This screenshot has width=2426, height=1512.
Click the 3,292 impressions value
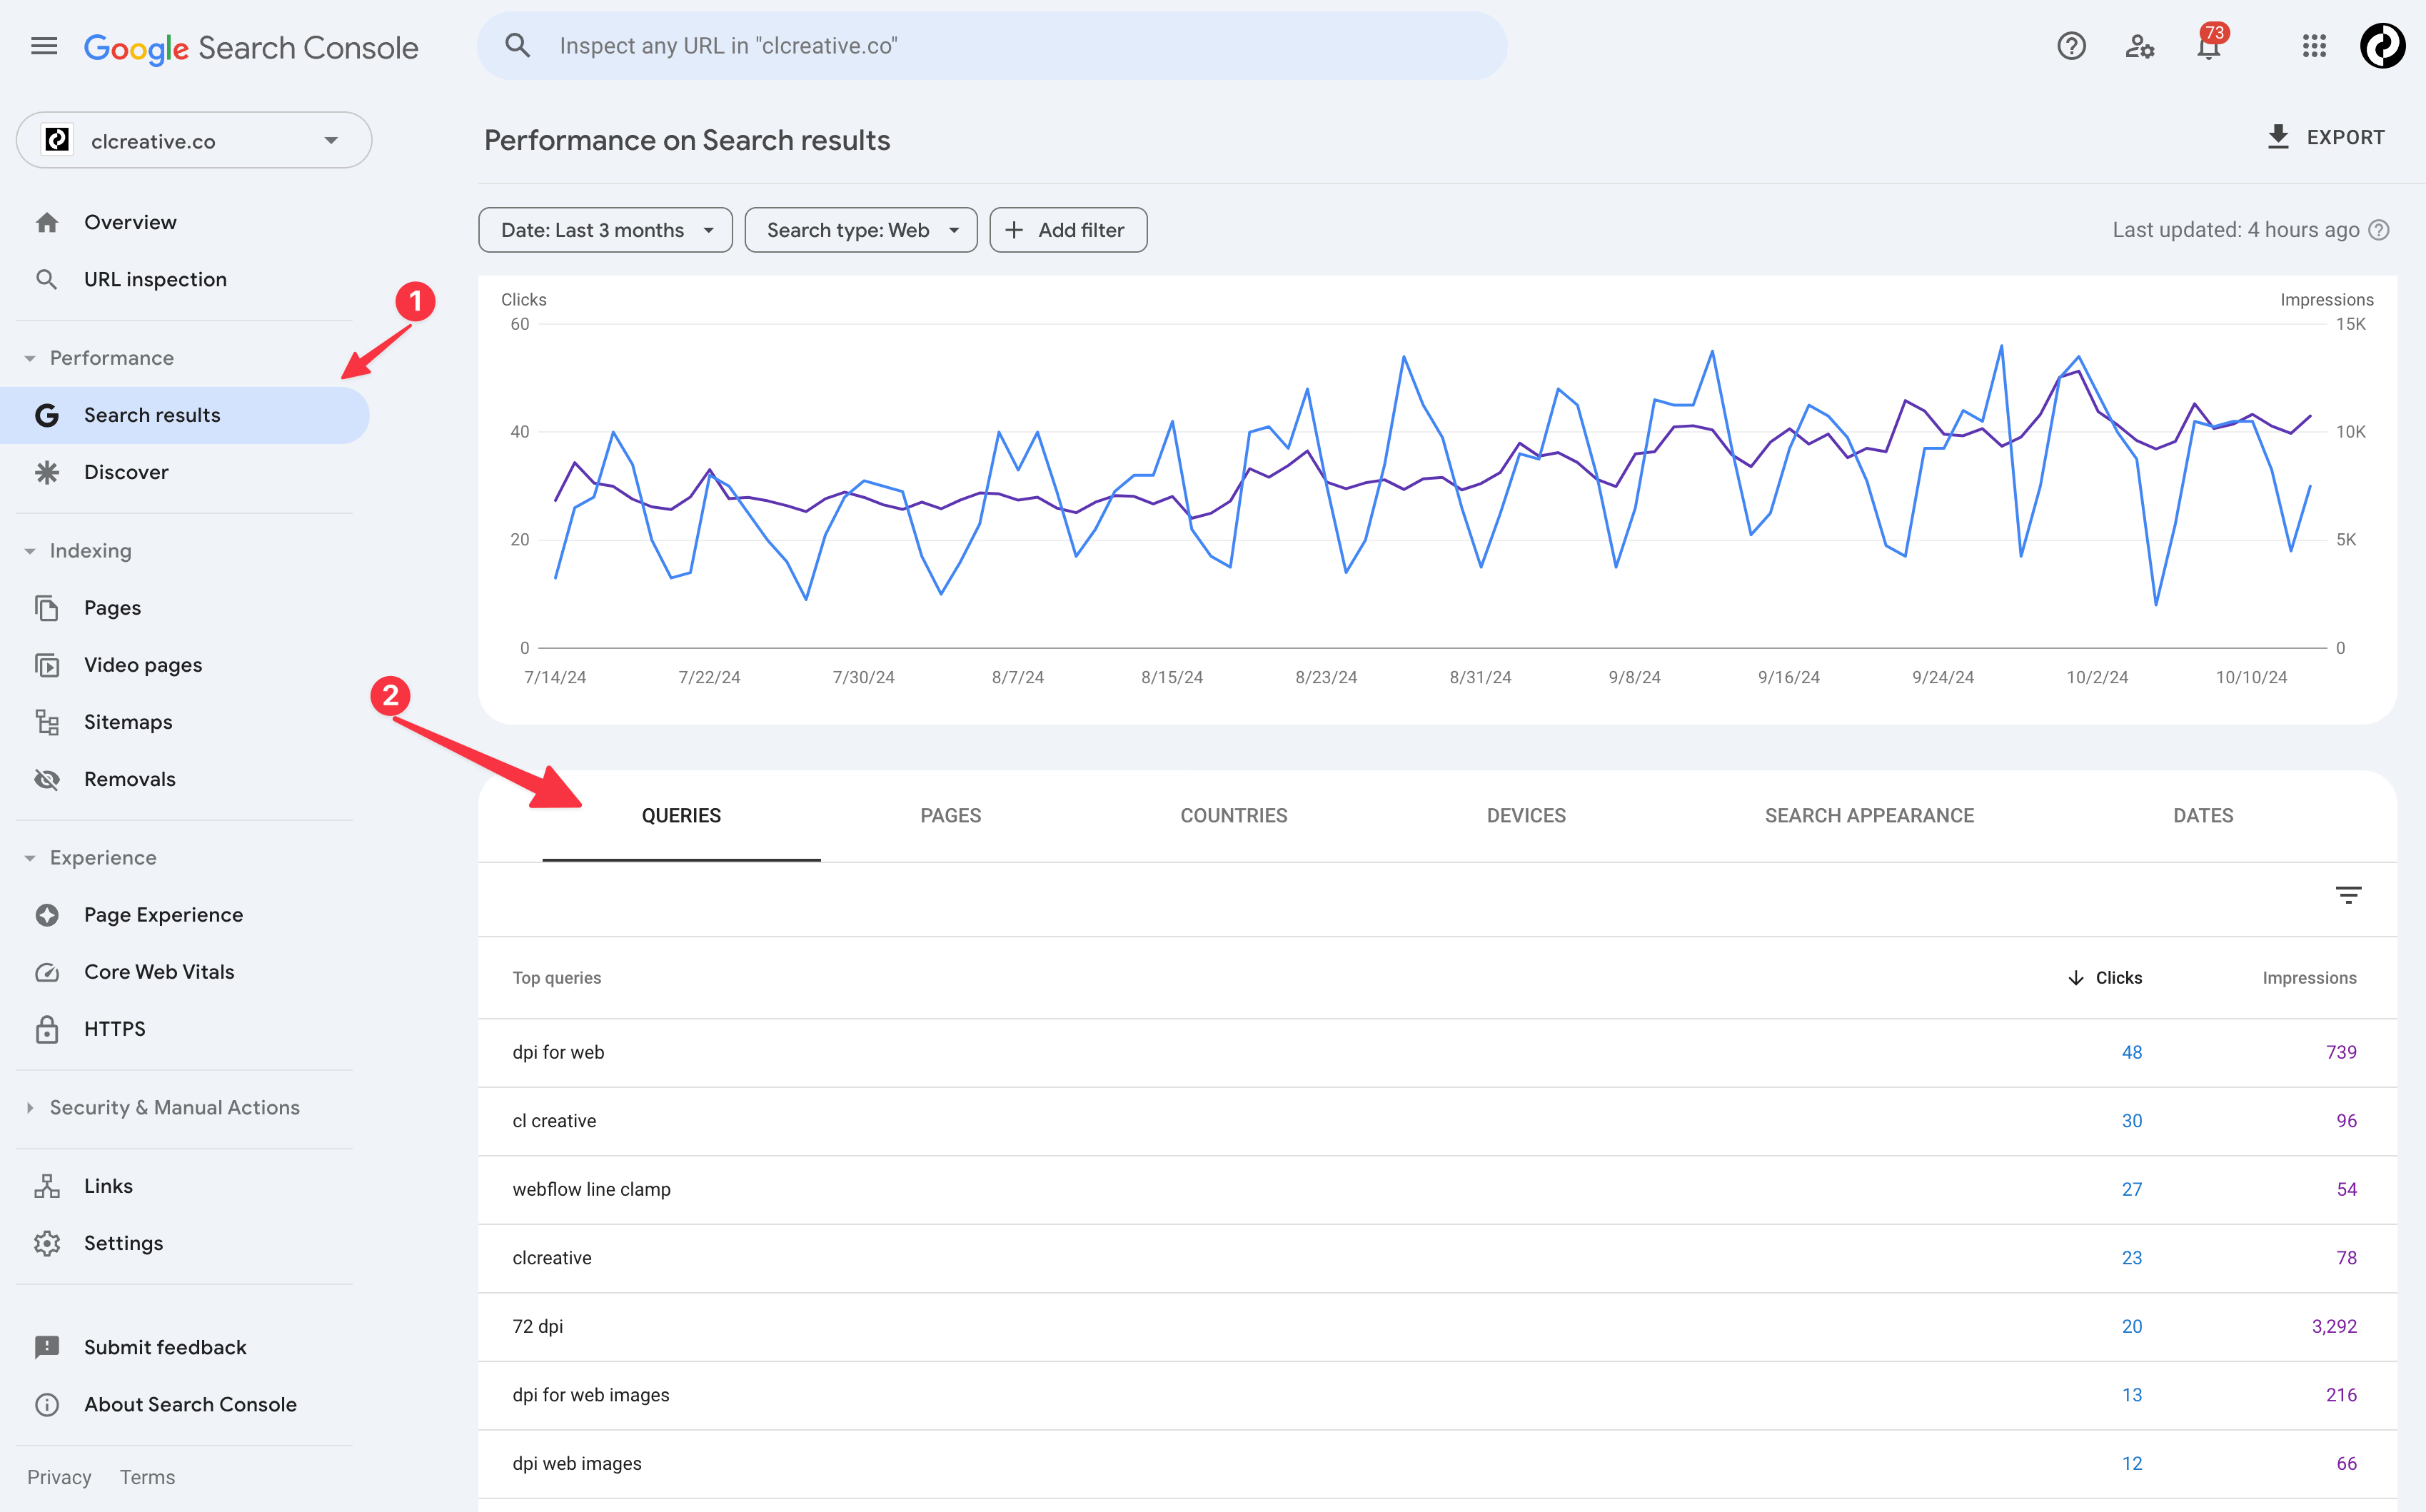(x=2334, y=1327)
